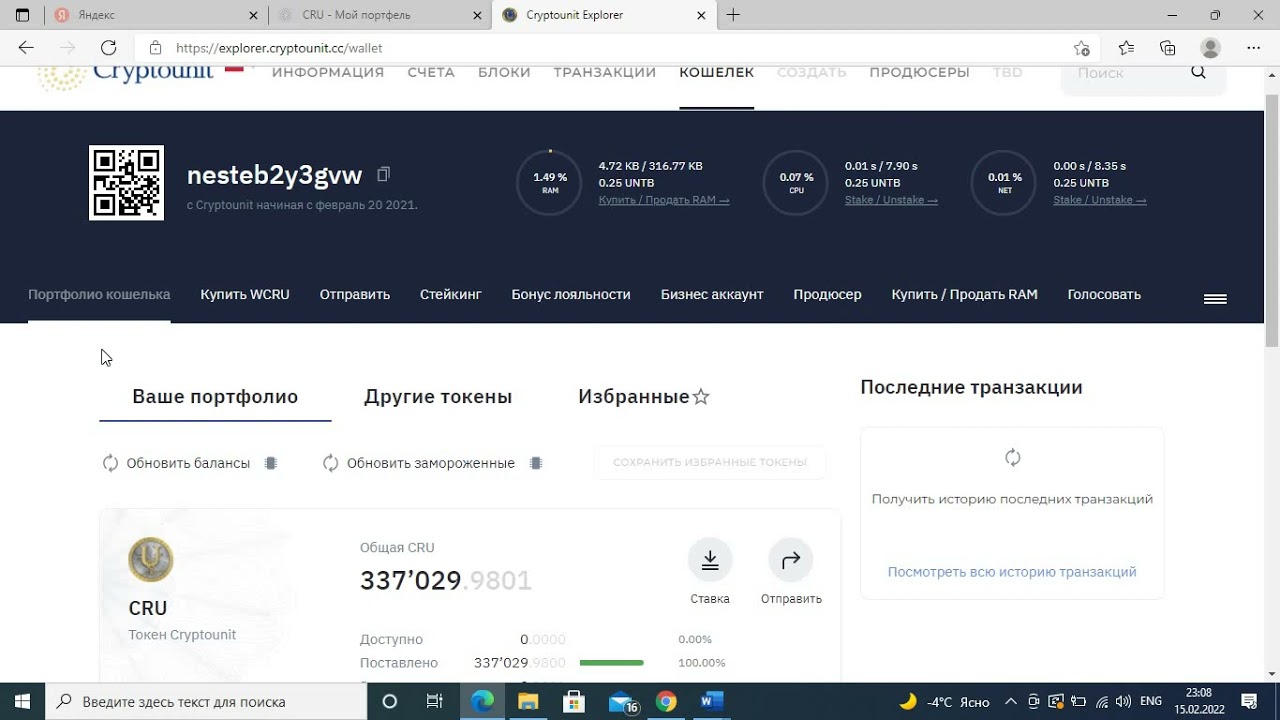Image resolution: width=1280 pixels, height=720 pixels.
Task: Click the refresh icon for Обновить замороженные
Action: (x=331, y=463)
